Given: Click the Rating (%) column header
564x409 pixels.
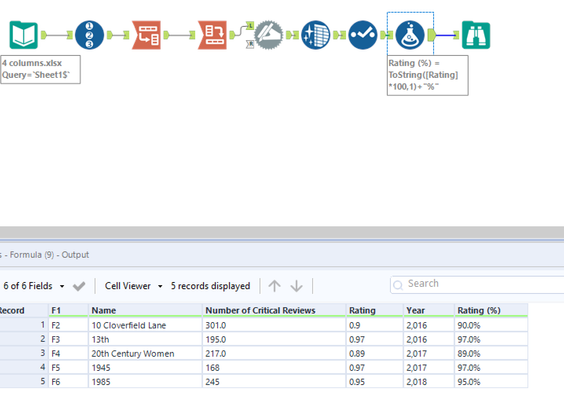Looking at the screenshot, I should click(x=491, y=310).
